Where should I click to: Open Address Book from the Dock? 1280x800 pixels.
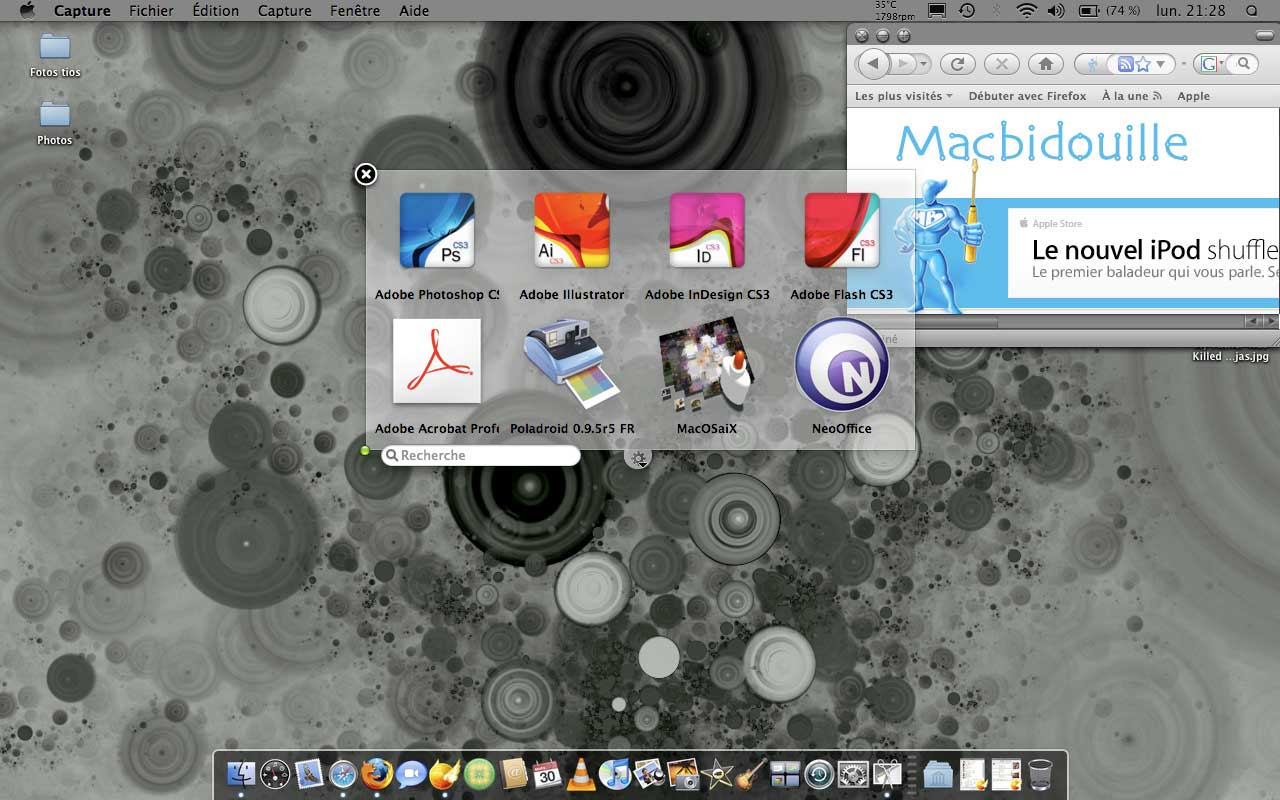pyautogui.click(x=513, y=774)
